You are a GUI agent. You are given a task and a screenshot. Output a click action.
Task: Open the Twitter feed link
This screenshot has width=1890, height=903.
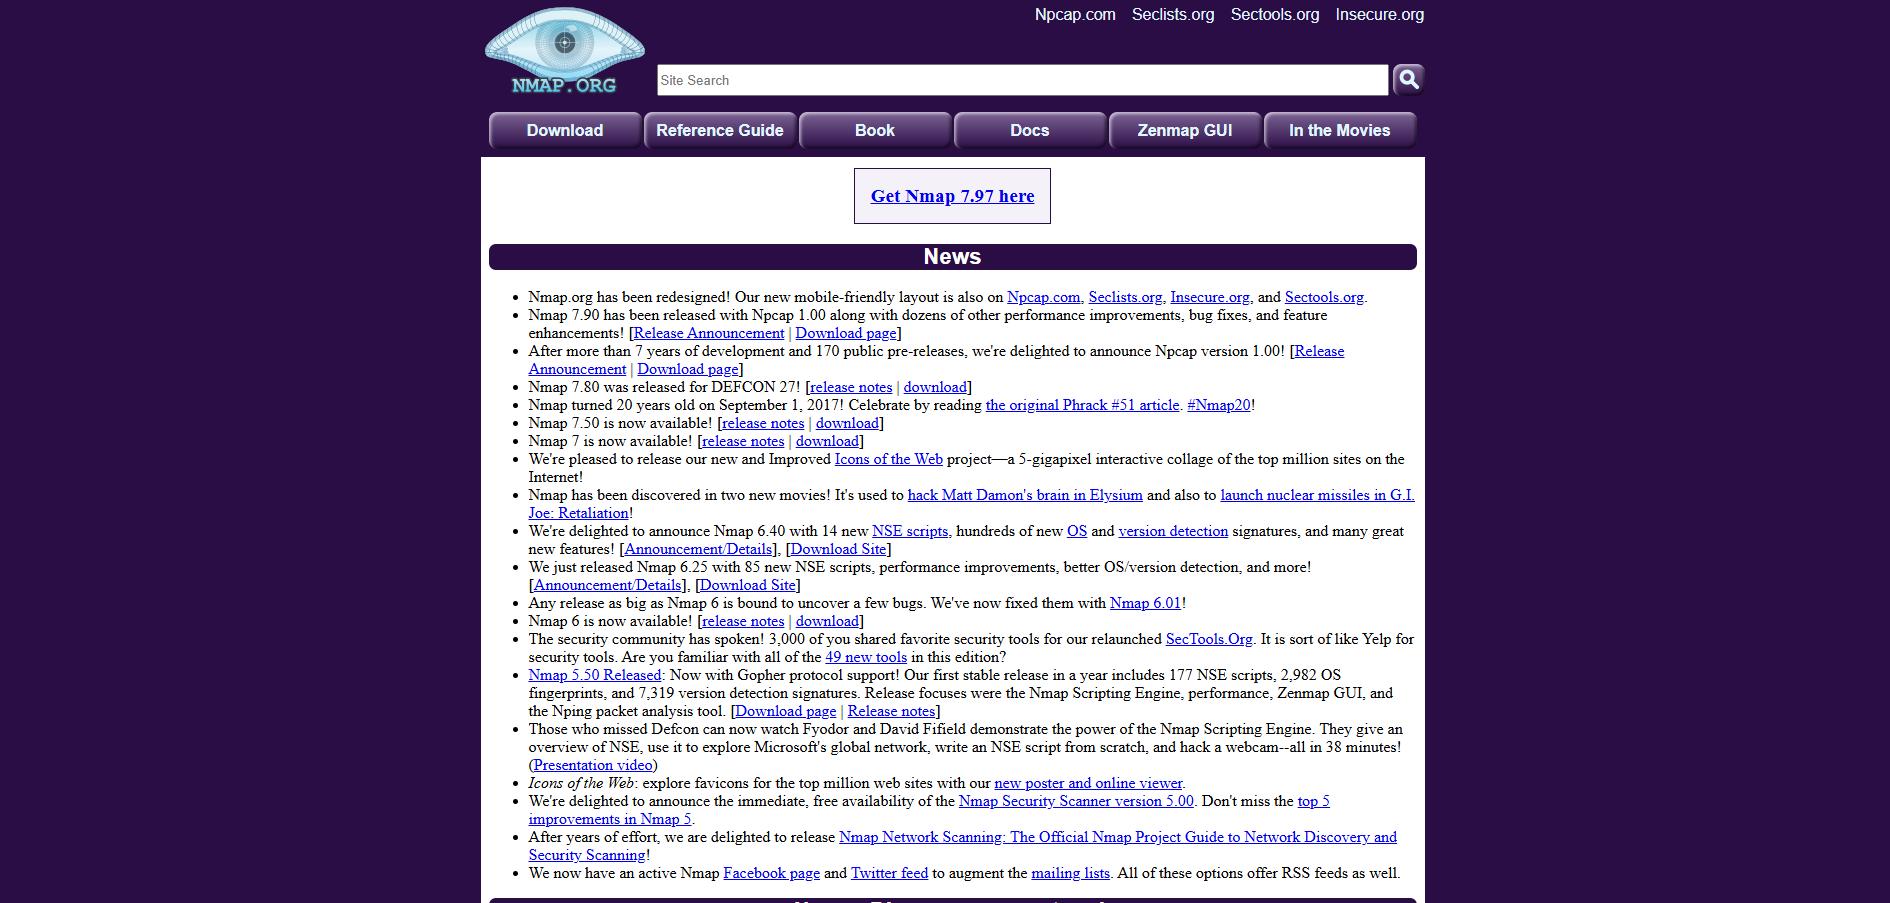tap(889, 873)
